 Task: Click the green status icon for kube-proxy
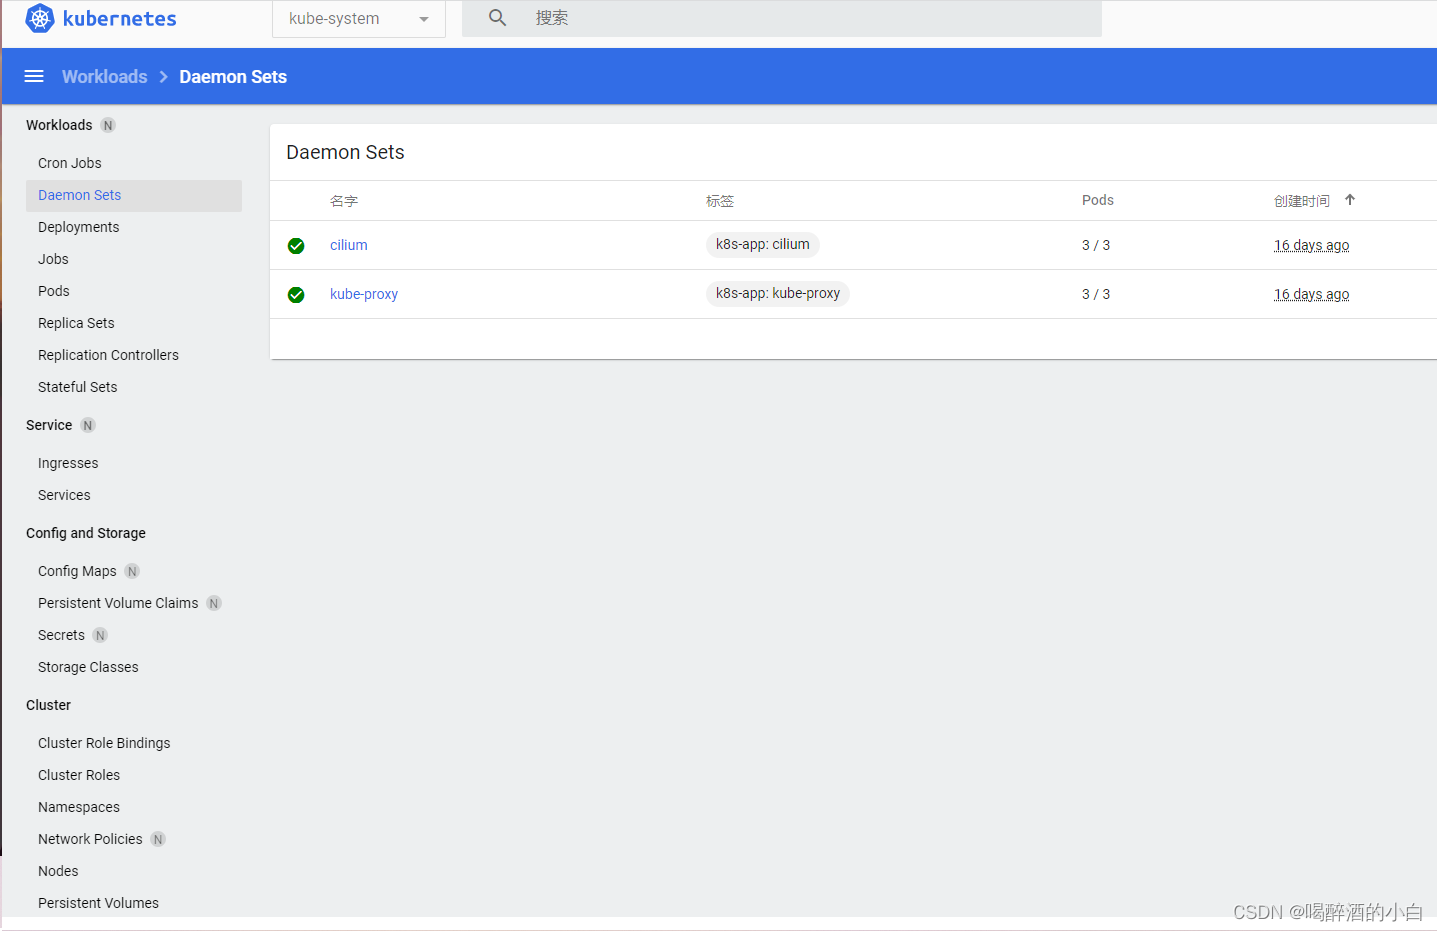[x=296, y=295]
